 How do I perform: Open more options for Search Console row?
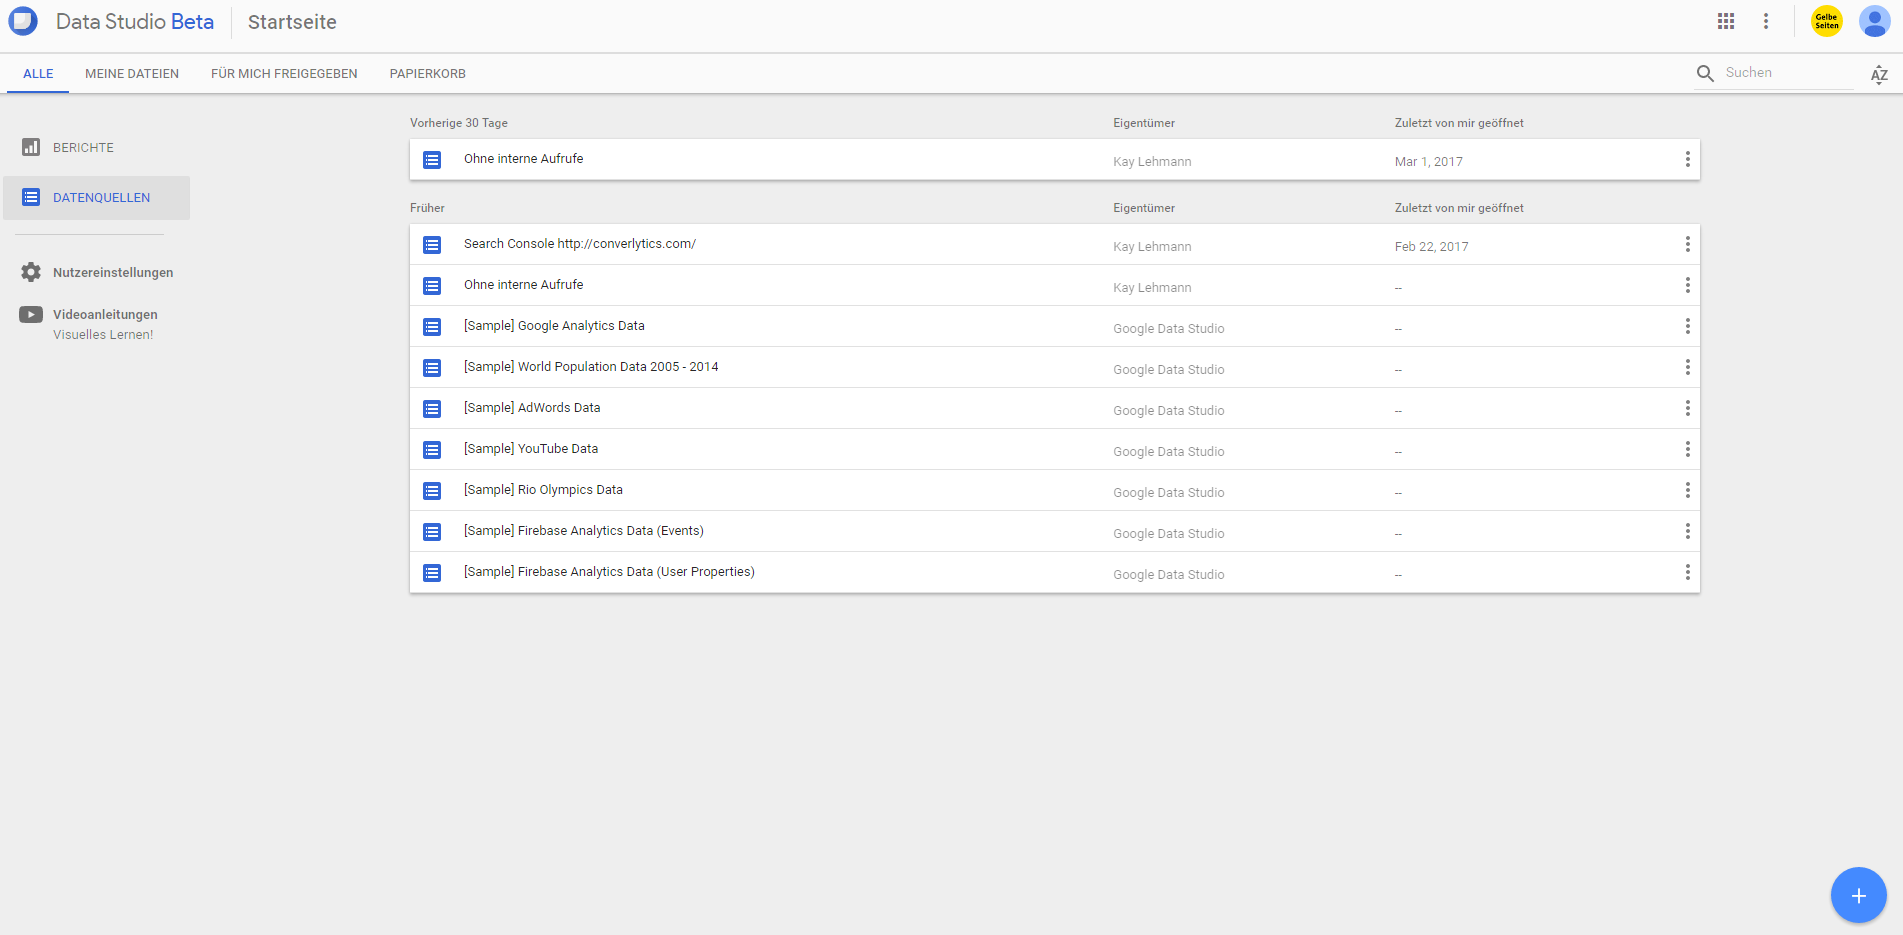[1687, 244]
